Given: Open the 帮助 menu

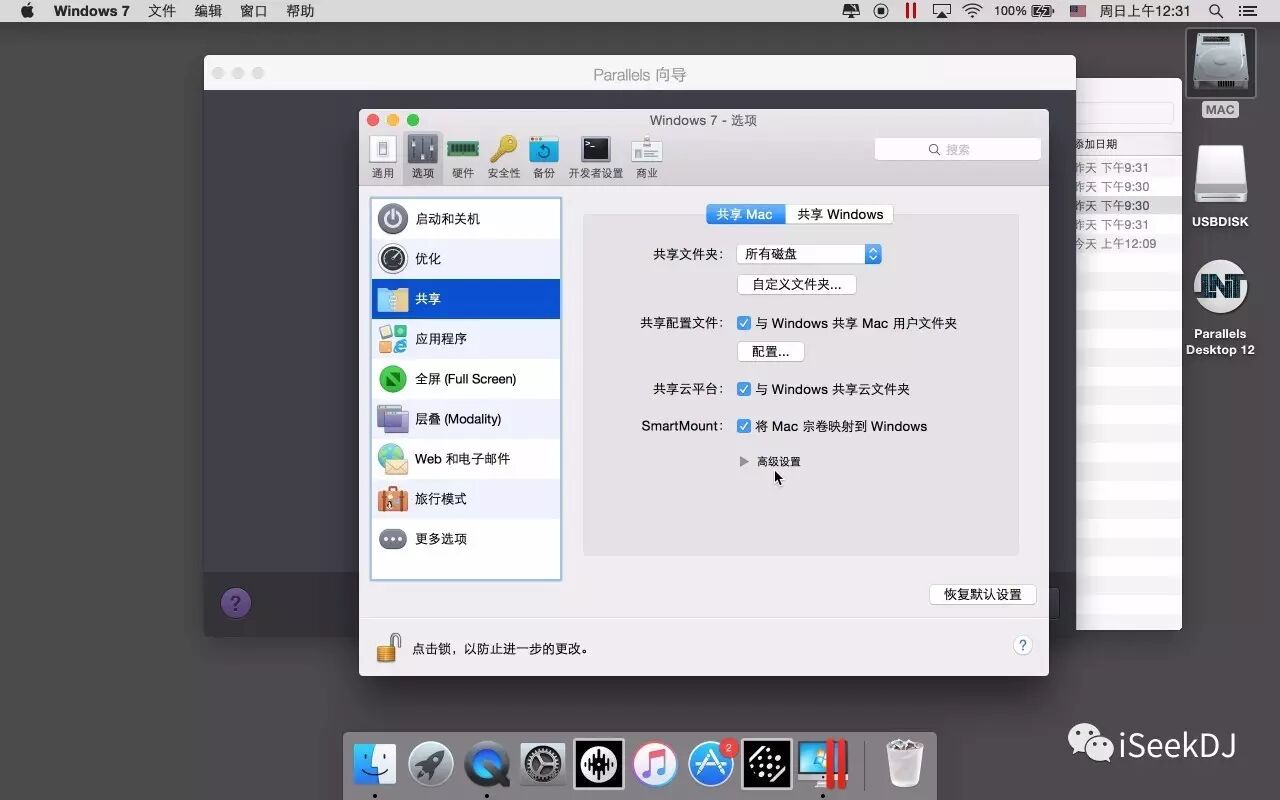Looking at the screenshot, I should (300, 11).
